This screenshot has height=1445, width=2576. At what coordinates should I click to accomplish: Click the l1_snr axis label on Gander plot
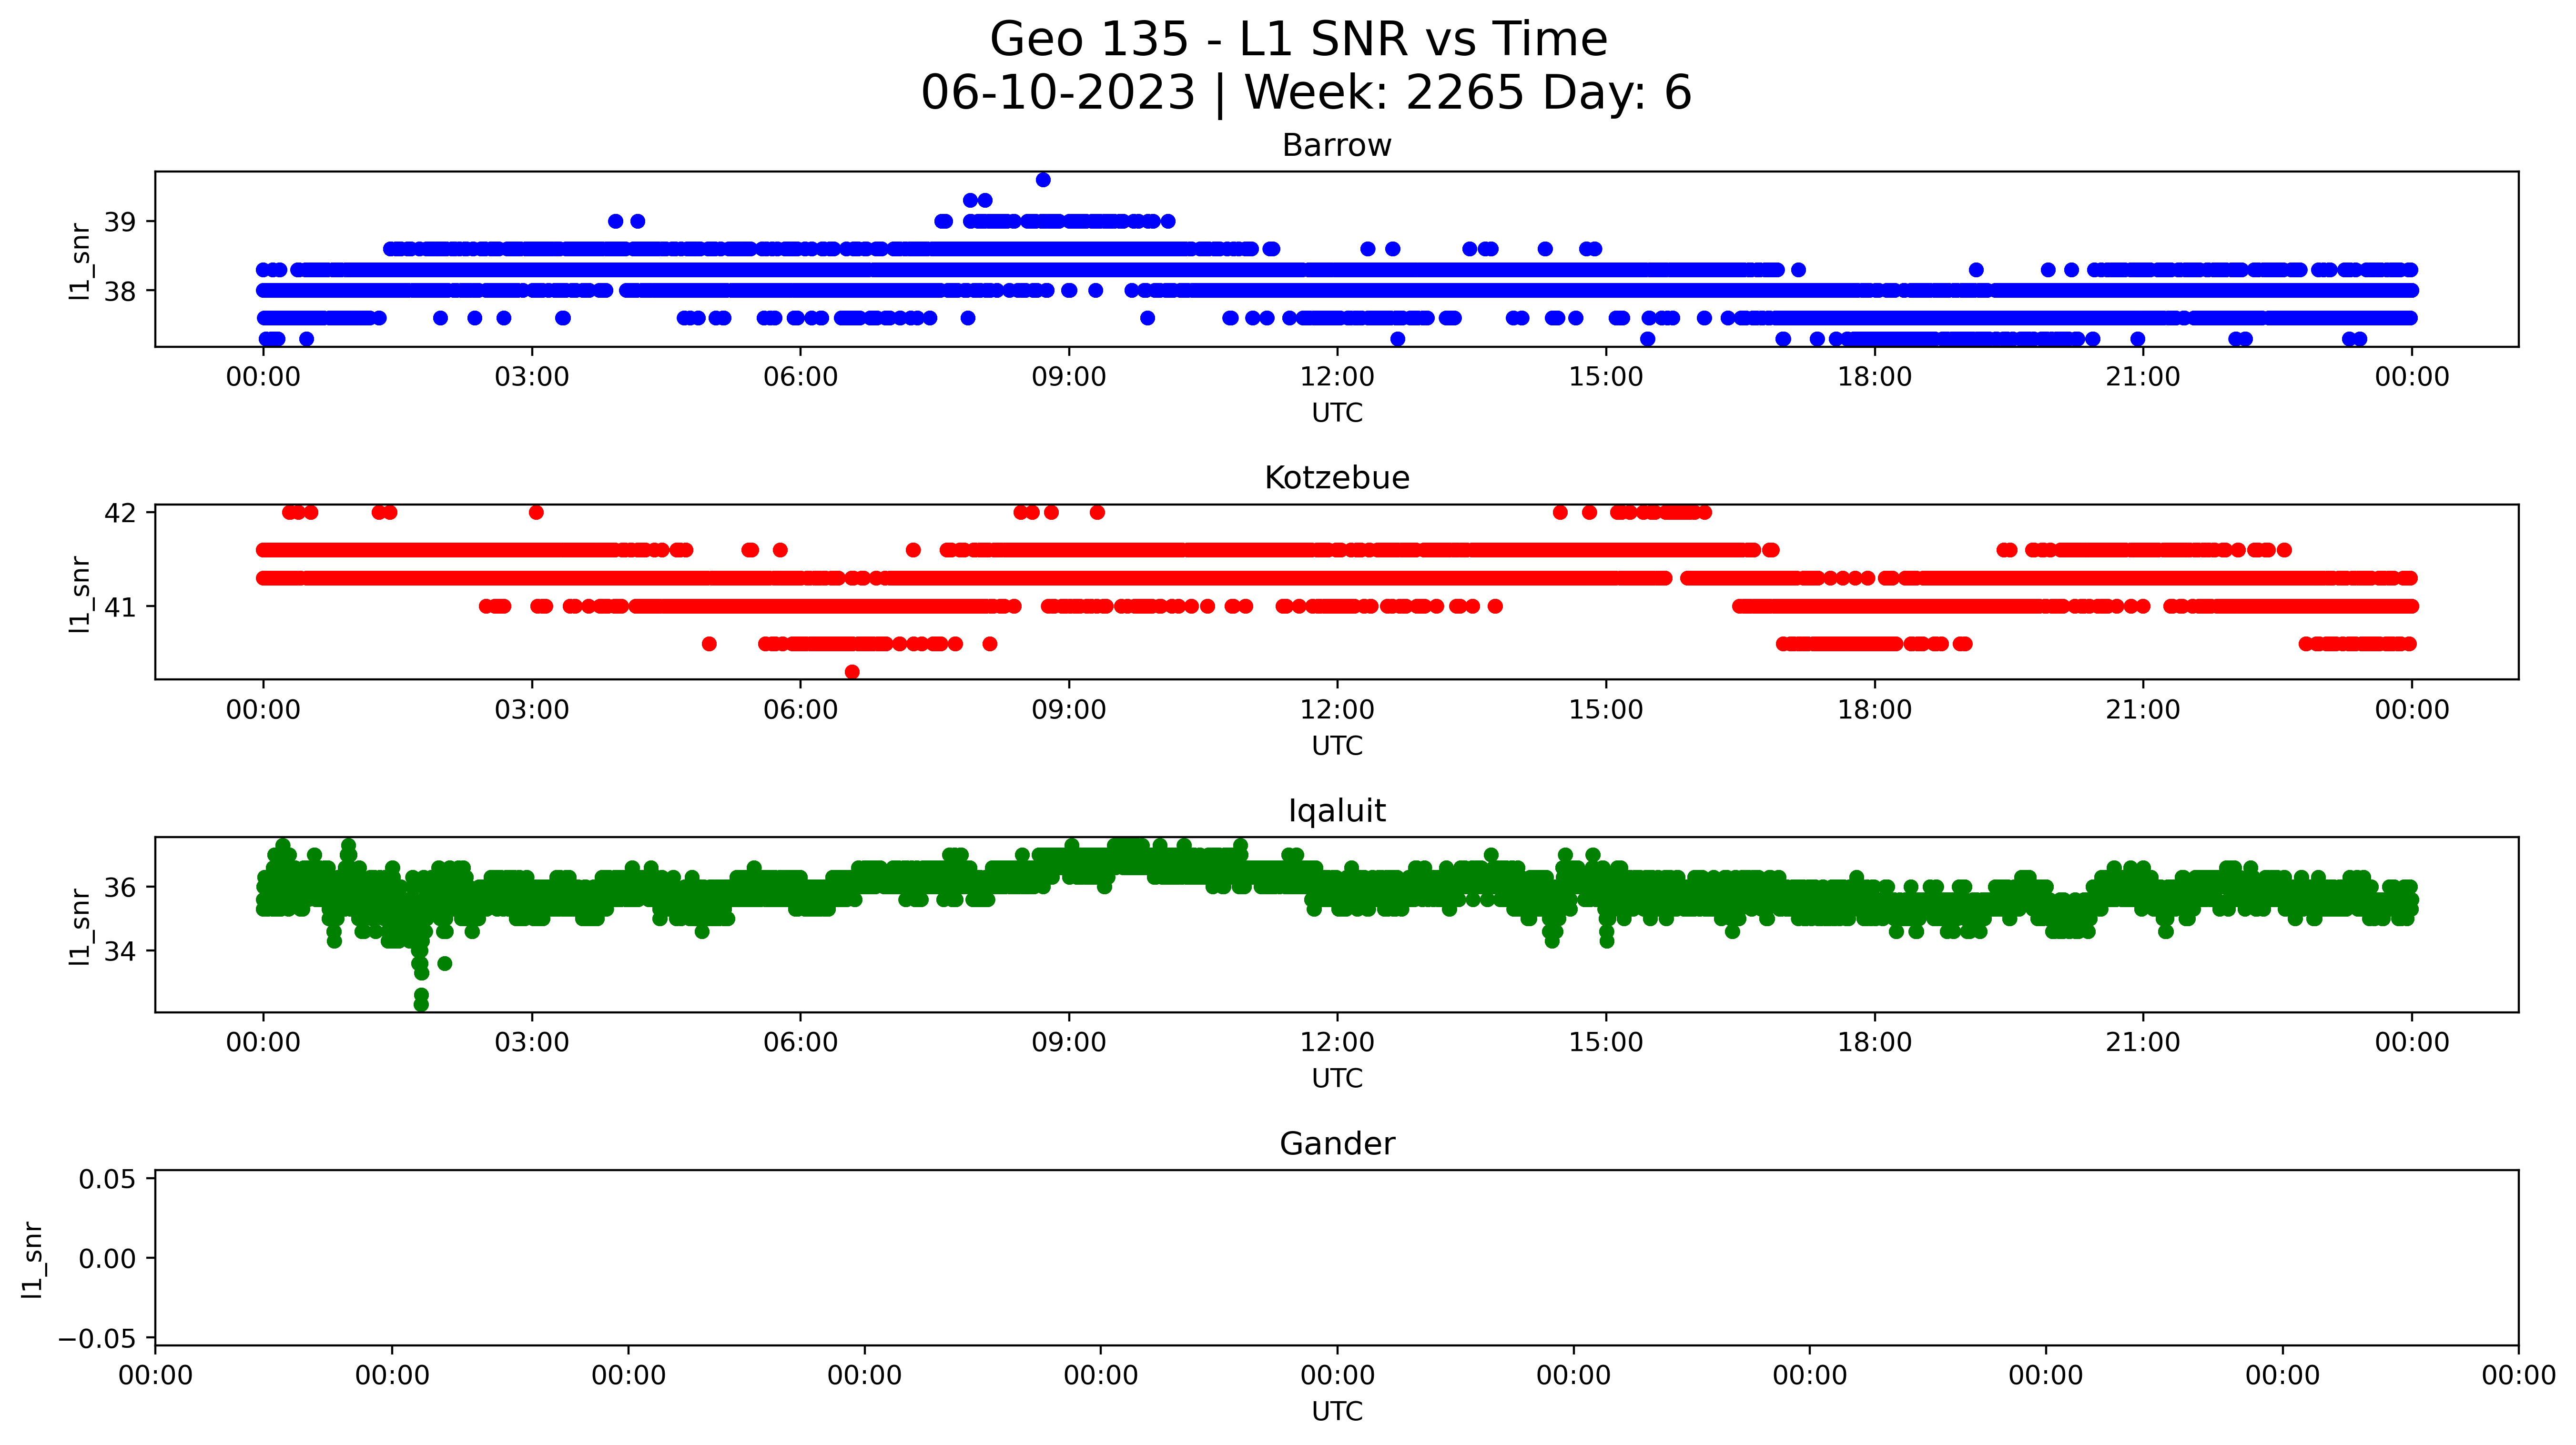32,1259
